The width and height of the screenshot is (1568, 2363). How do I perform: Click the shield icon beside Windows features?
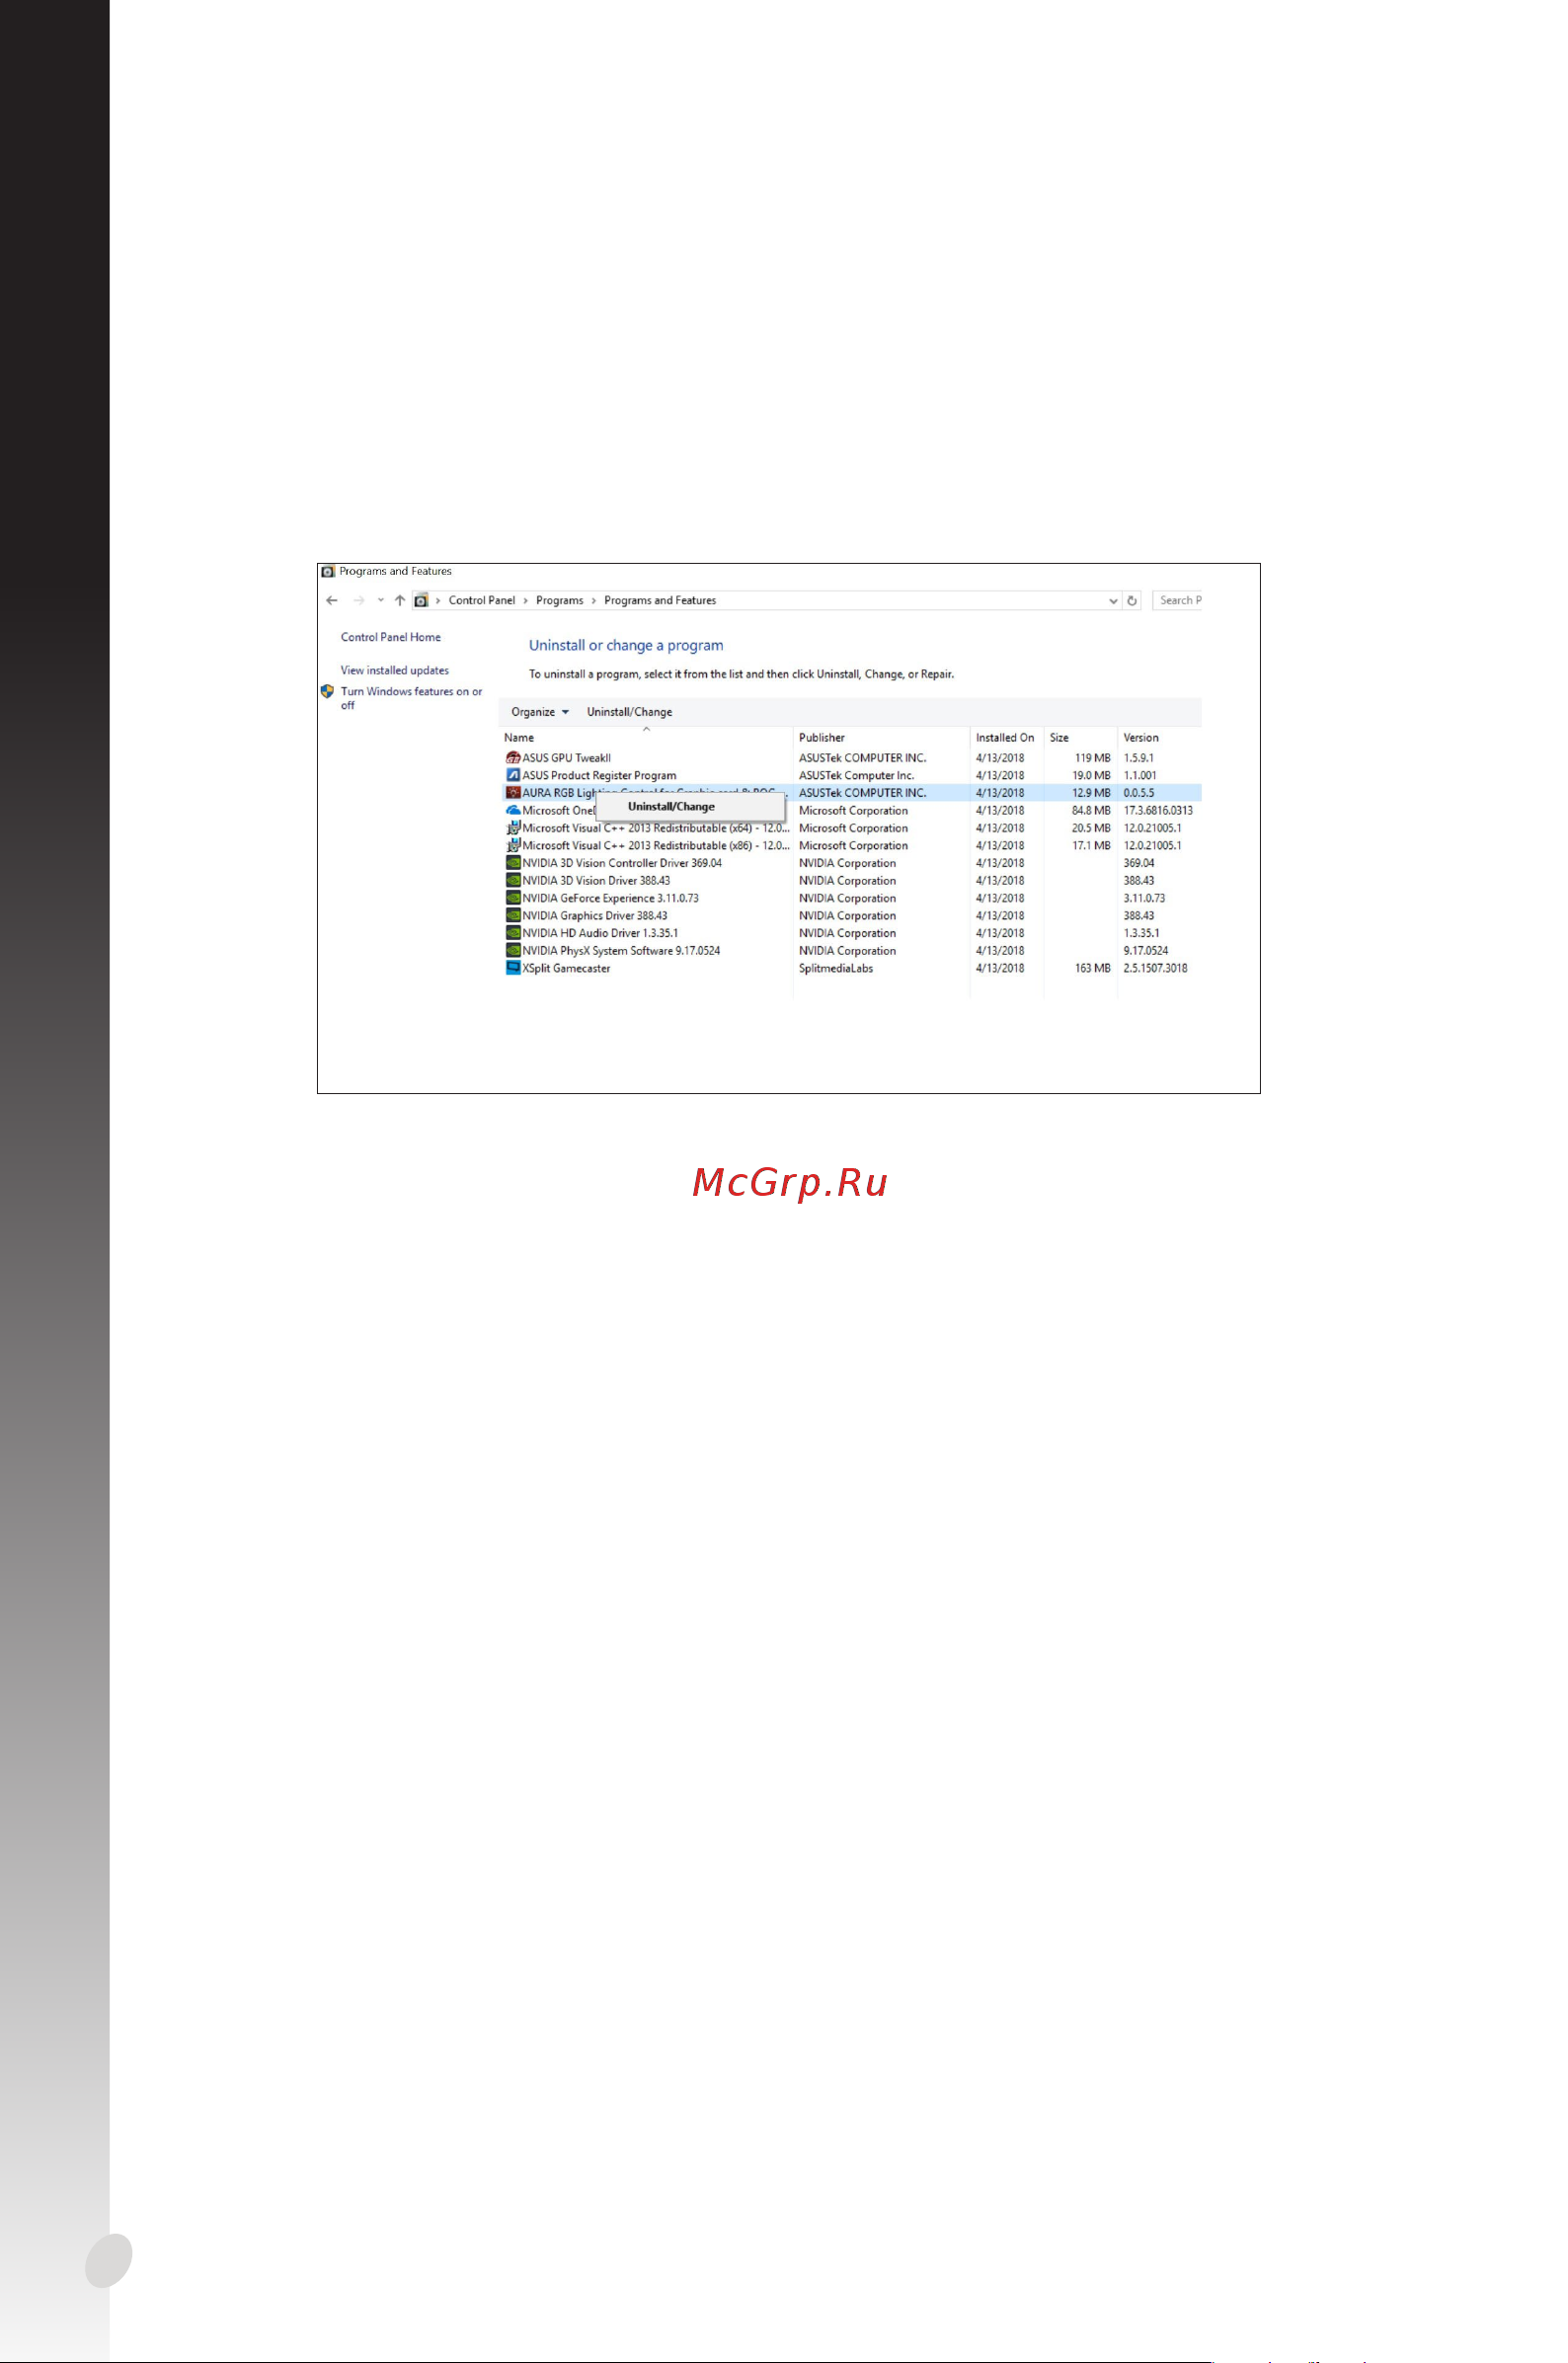pos(327,691)
